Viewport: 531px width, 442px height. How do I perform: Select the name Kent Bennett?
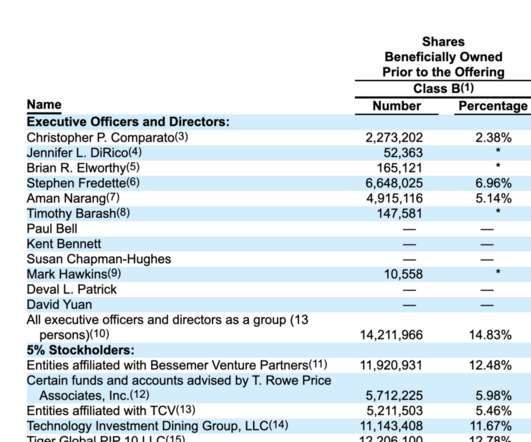tap(64, 244)
